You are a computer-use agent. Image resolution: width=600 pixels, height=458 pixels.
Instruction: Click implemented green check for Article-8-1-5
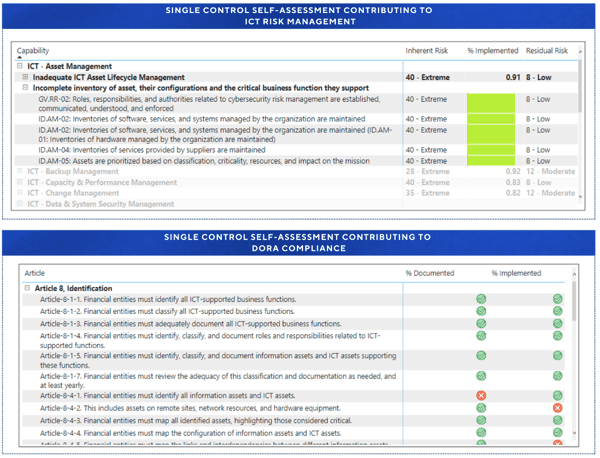(x=558, y=355)
